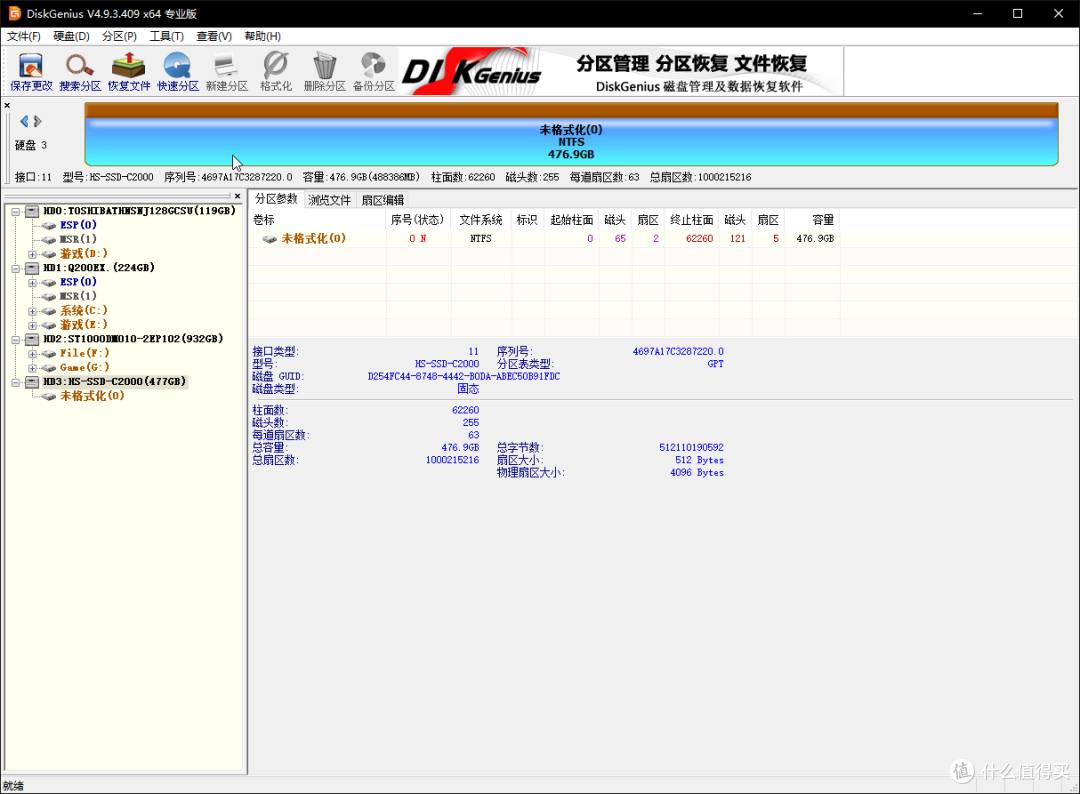Click the total bytes value 512110190592
This screenshot has height=794, width=1080.
pyautogui.click(x=691, y=448)
